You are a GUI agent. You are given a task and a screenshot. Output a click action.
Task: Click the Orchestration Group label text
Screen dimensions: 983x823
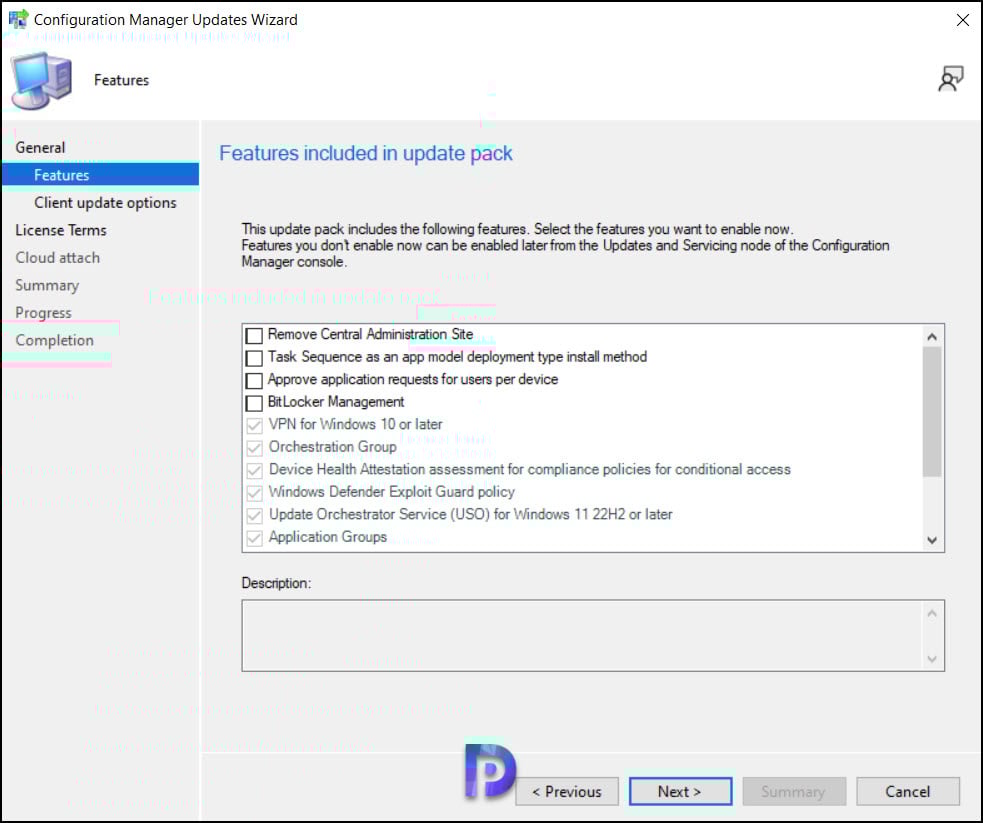tap(332, 447)
